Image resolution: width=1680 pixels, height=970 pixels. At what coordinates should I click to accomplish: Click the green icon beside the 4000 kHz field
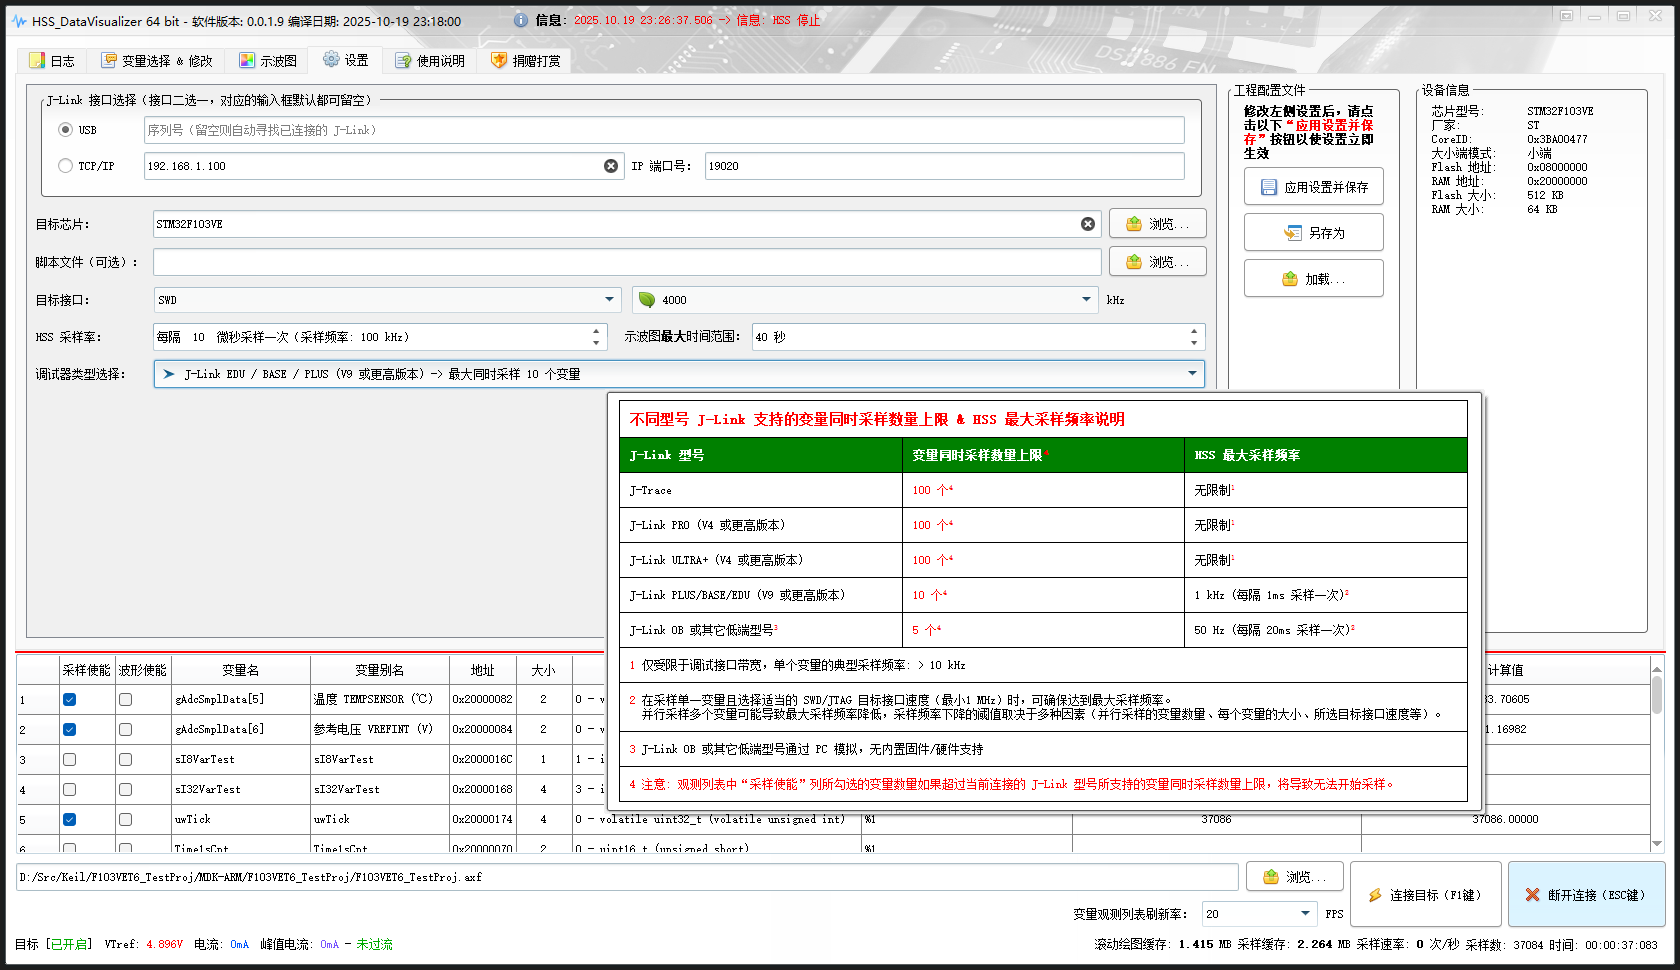tap(647, 300)
